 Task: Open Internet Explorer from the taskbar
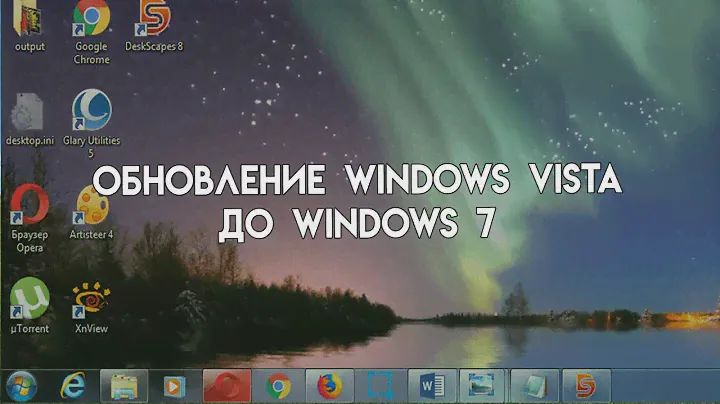tap(73, 385)
